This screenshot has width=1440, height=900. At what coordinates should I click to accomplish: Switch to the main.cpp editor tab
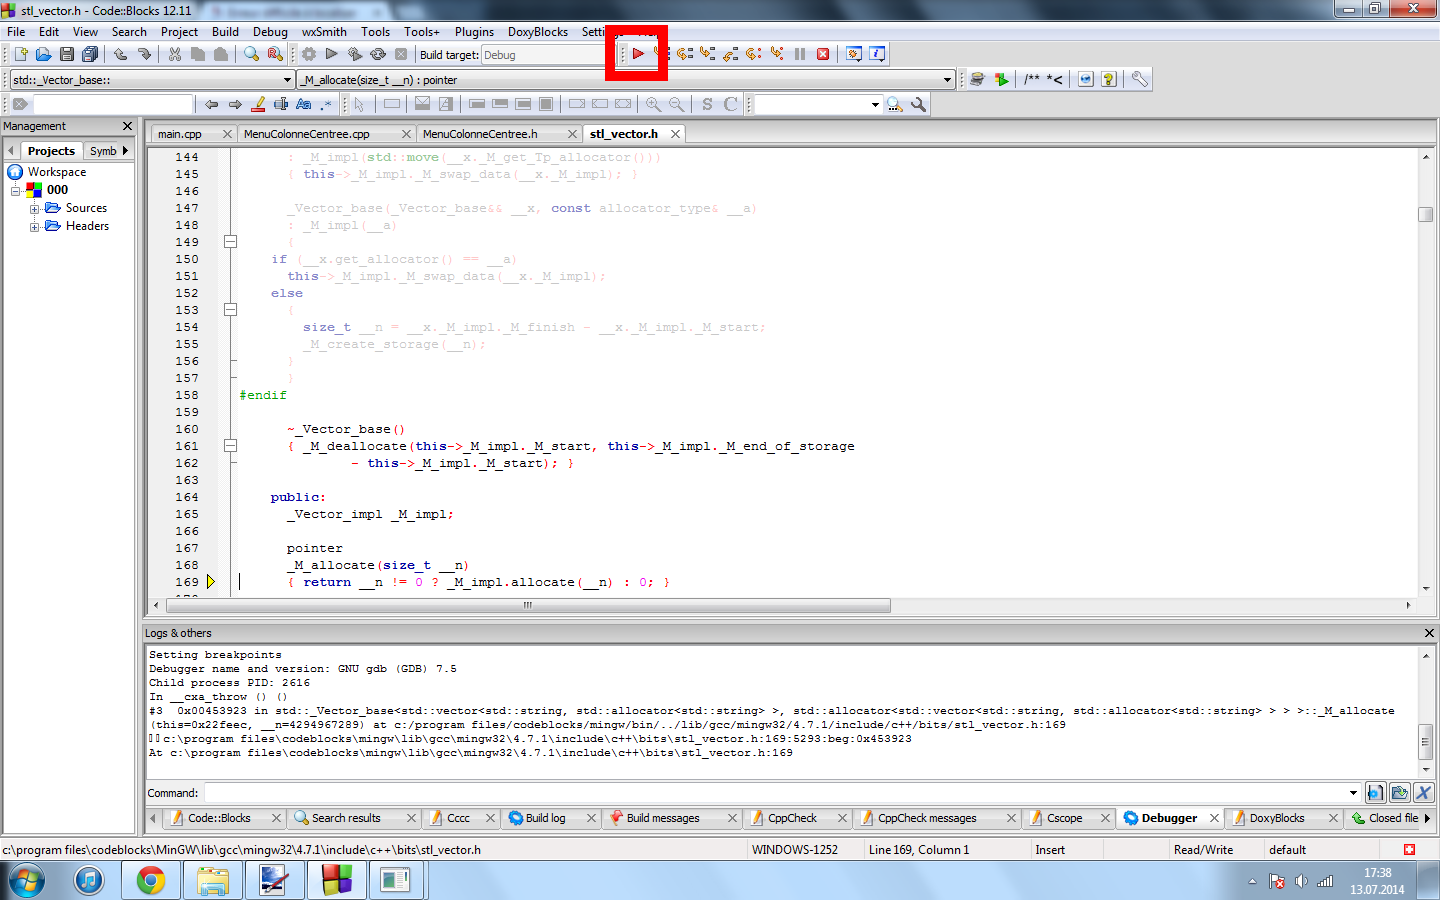(180, 134)
